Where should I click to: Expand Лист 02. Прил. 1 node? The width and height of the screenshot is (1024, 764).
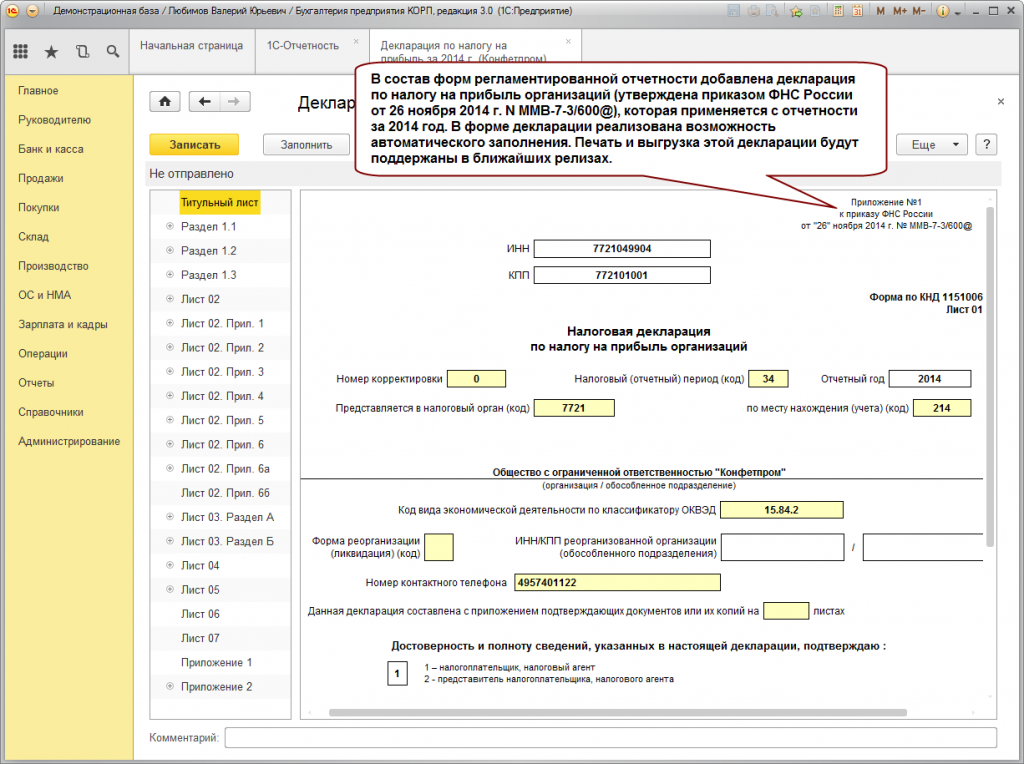point(170,323)
